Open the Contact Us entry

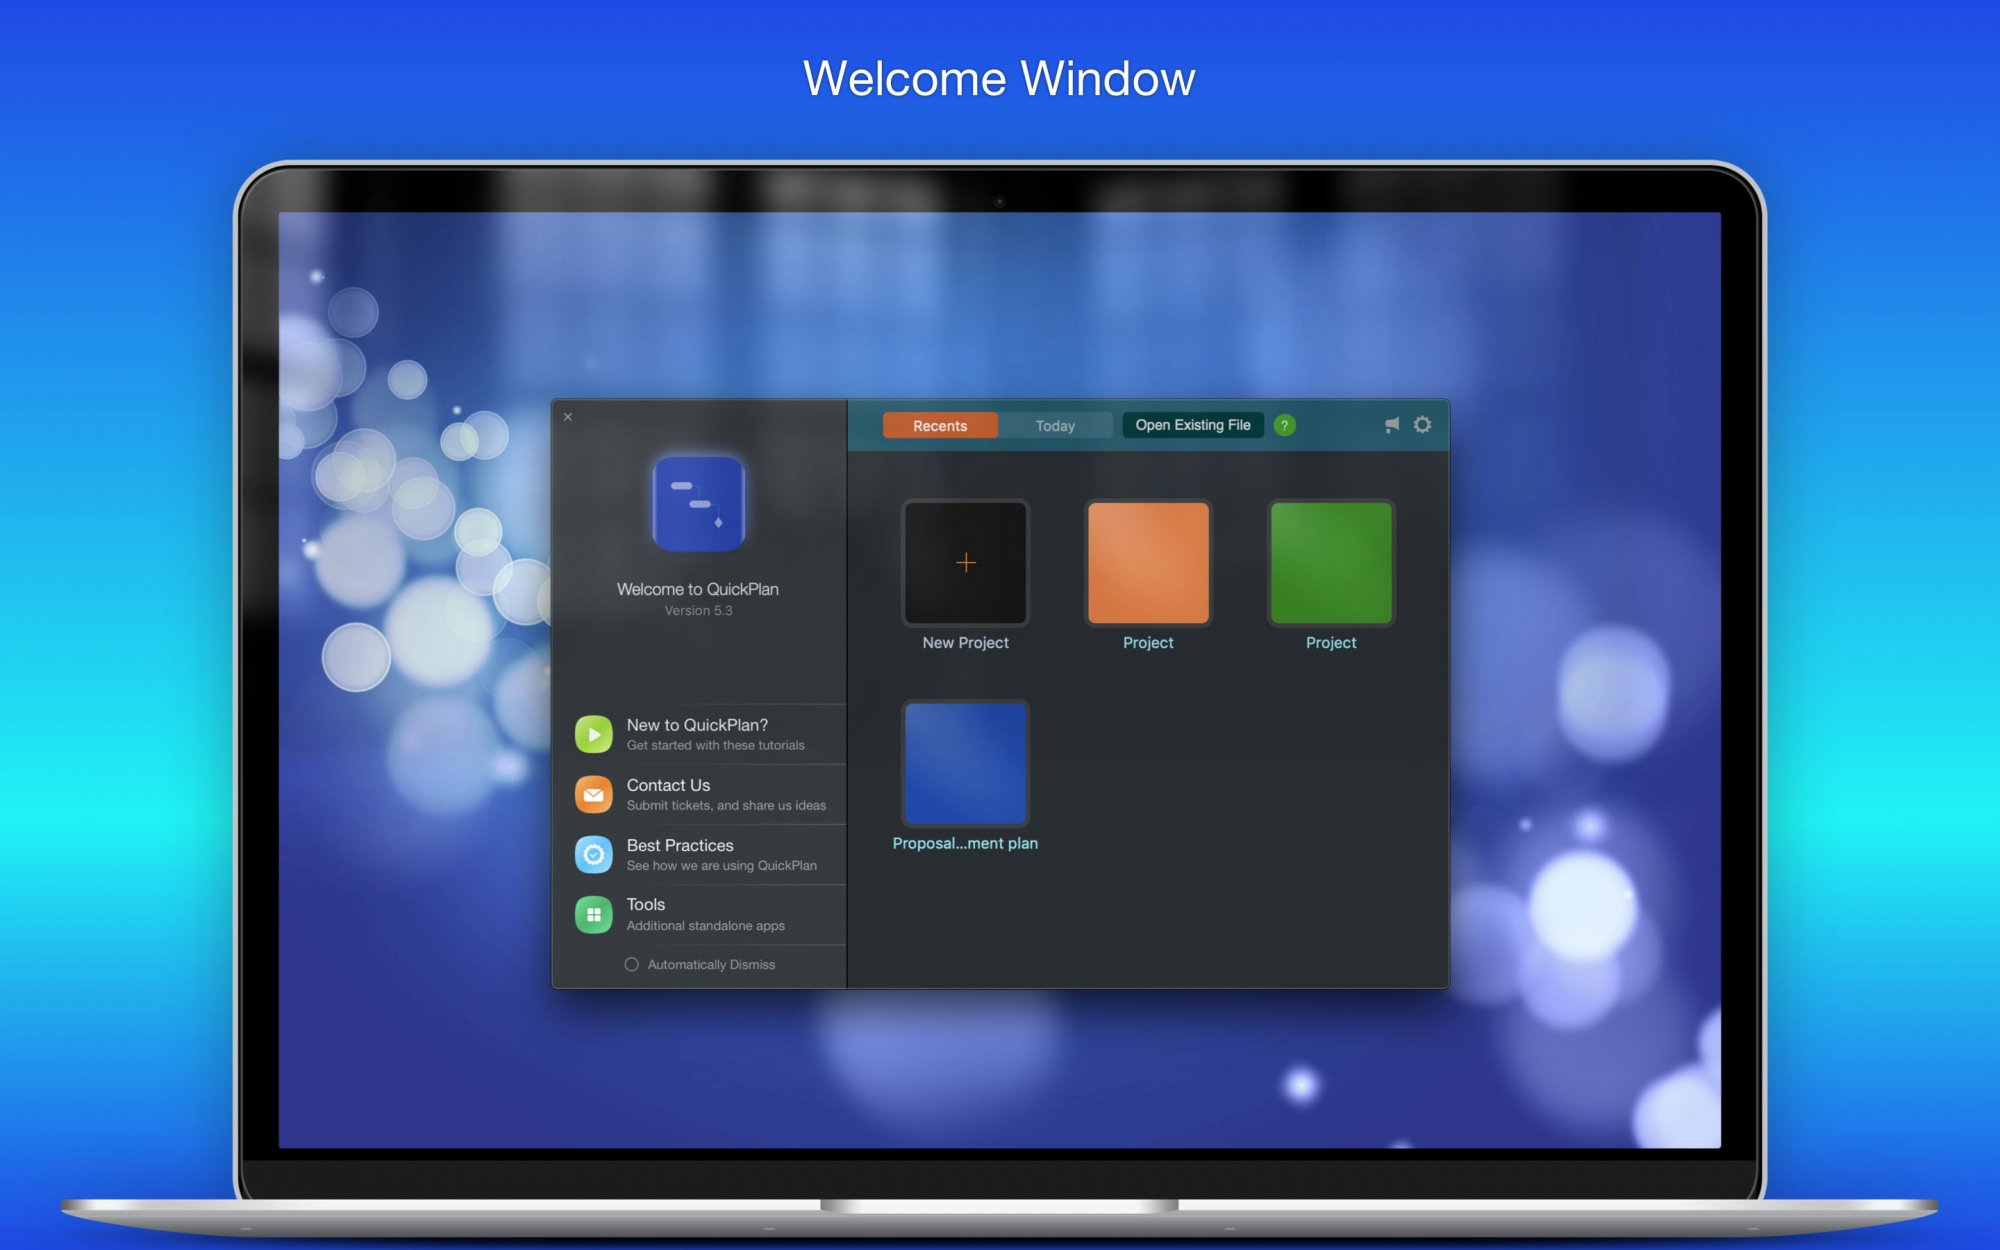(x=710, y=794)
